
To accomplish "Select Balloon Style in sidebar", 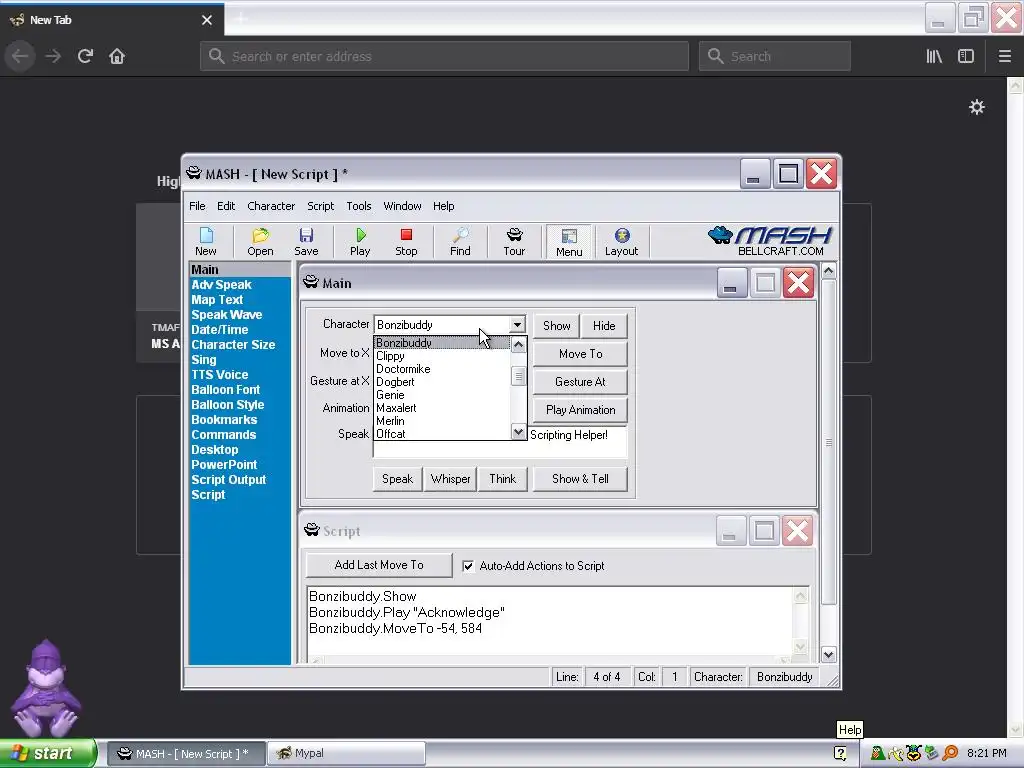I will (x=227, y=405).
